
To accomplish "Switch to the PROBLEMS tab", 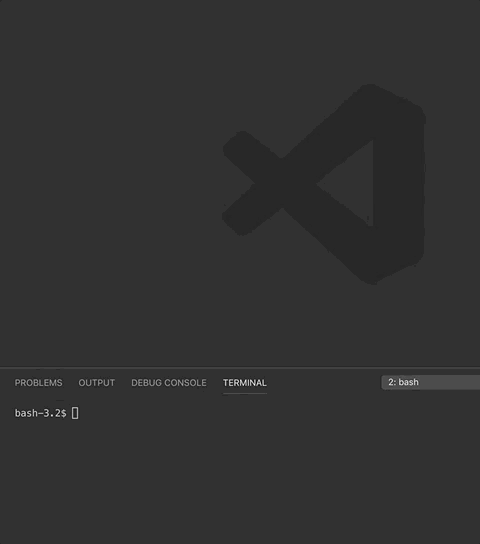I will coord(38,383).
